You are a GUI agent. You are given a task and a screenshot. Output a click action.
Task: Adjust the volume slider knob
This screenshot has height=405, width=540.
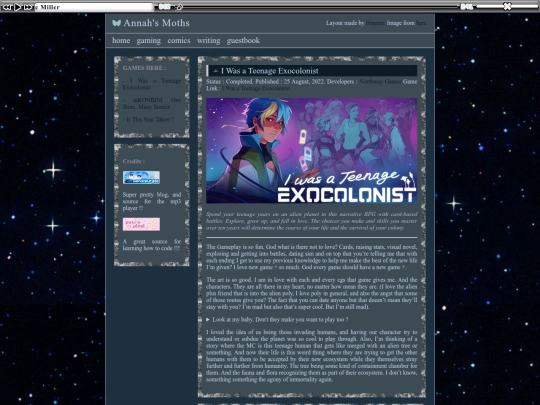tap(507, 6)
